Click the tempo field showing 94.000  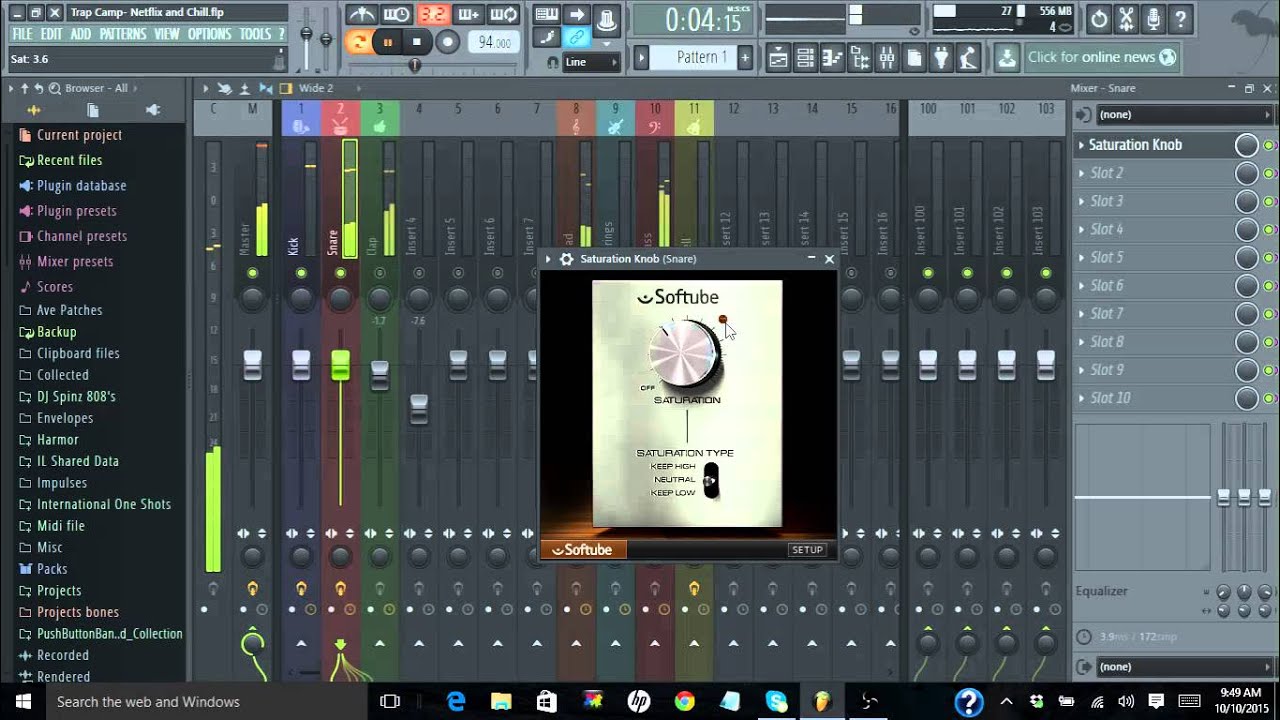494,42
